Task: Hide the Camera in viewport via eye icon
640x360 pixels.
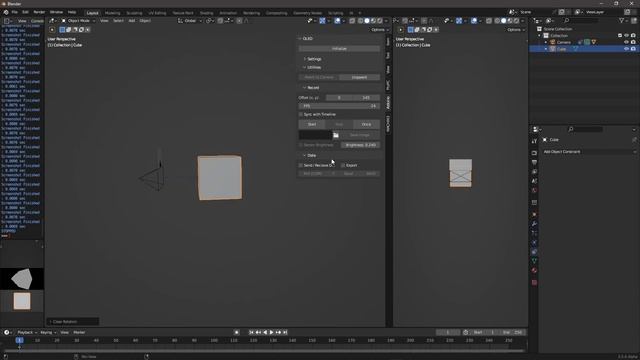Action: pos(627,42)
